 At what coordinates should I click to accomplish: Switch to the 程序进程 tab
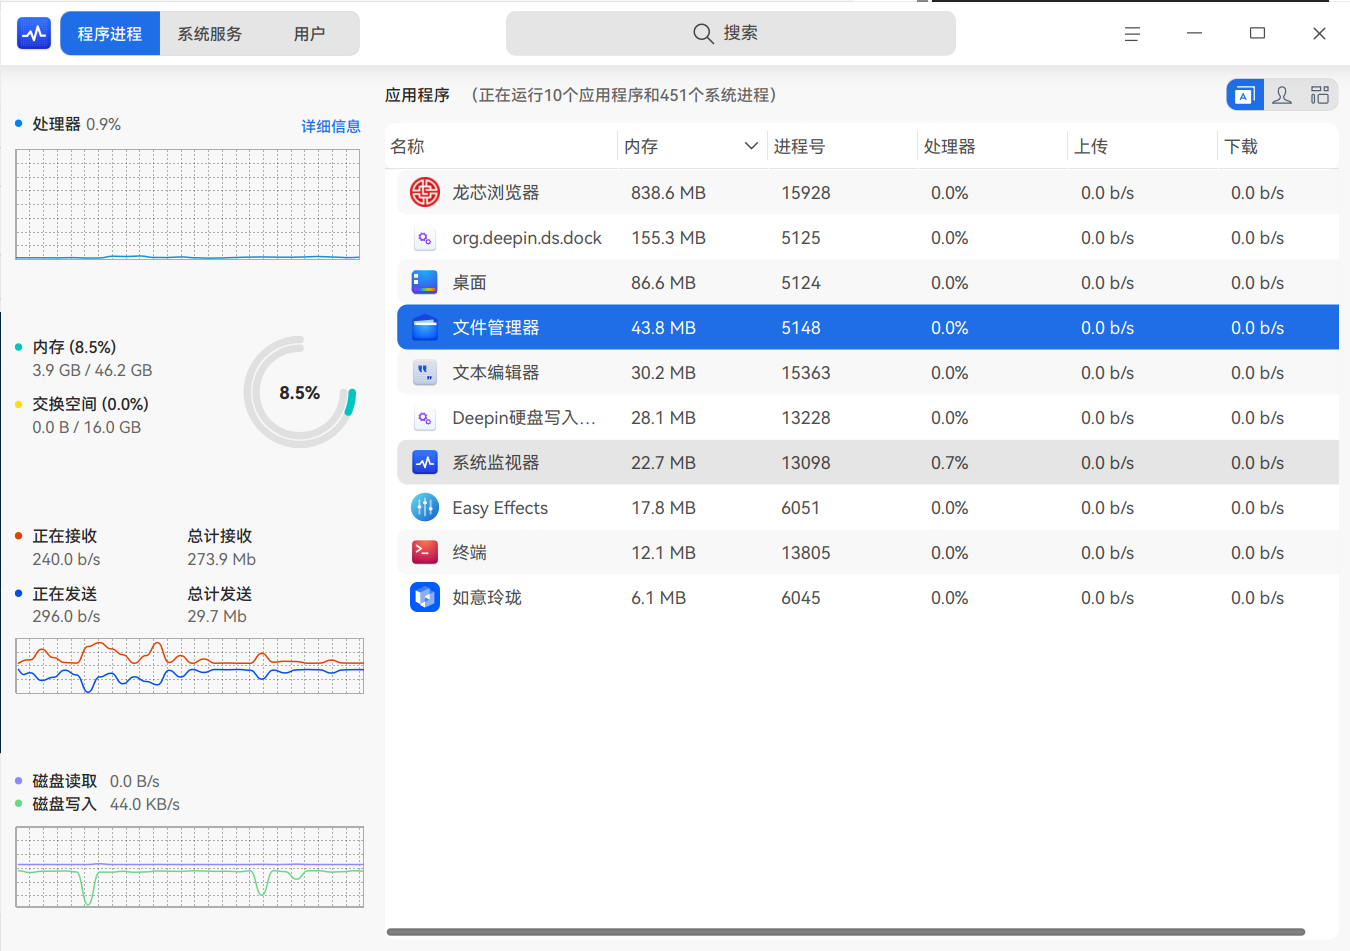click(x=110, y=34)
